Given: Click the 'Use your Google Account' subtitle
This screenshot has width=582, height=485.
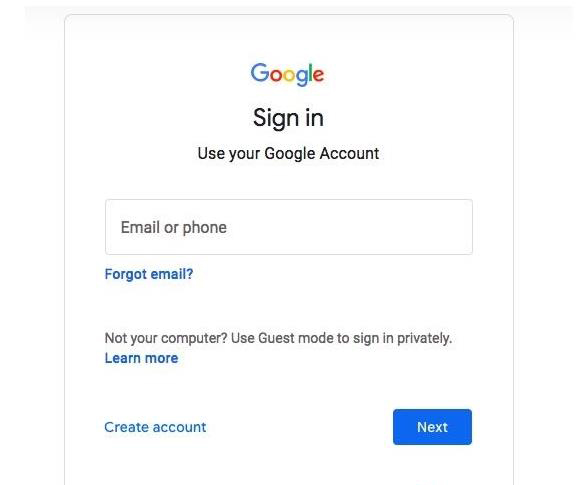Looking at the screenshot, I should 288,154.
